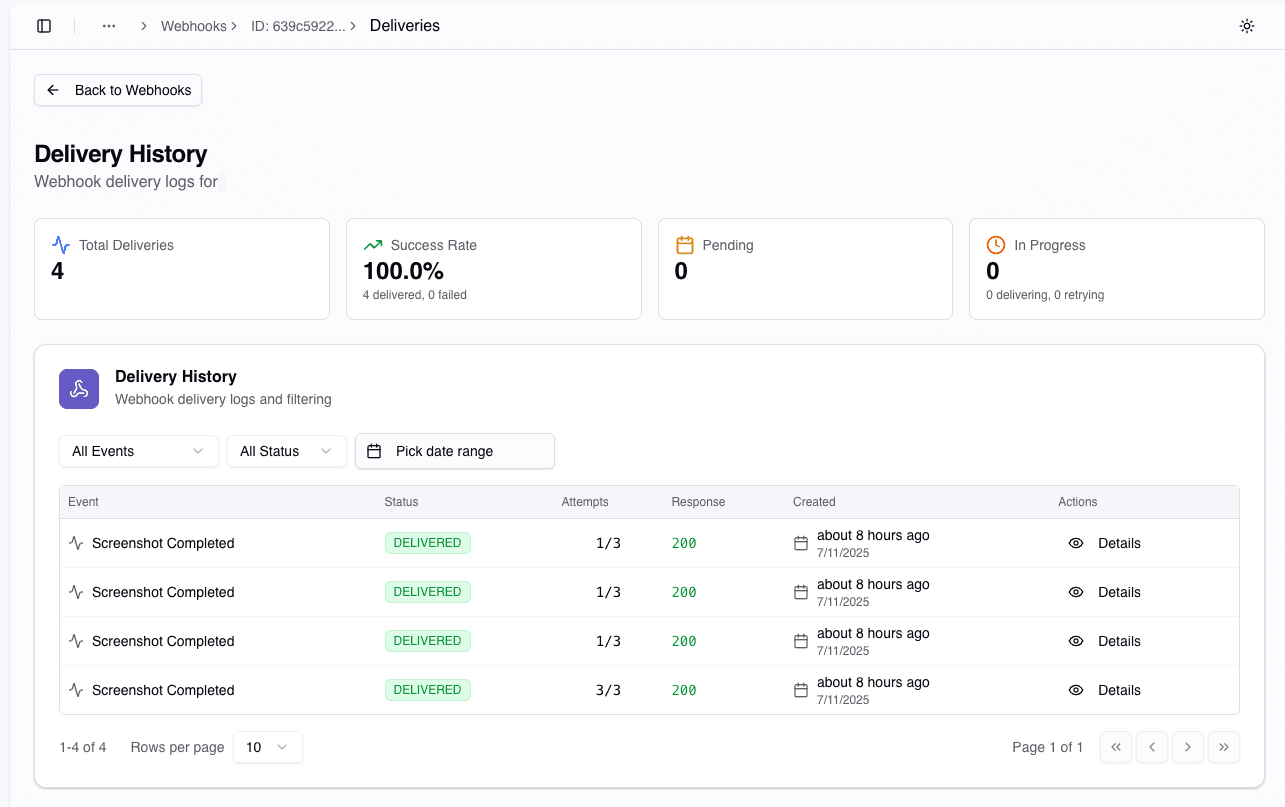The image size is (1285, 807).
Task: Open the All Status filter dropdown
Action: click(x=287, y=451)
